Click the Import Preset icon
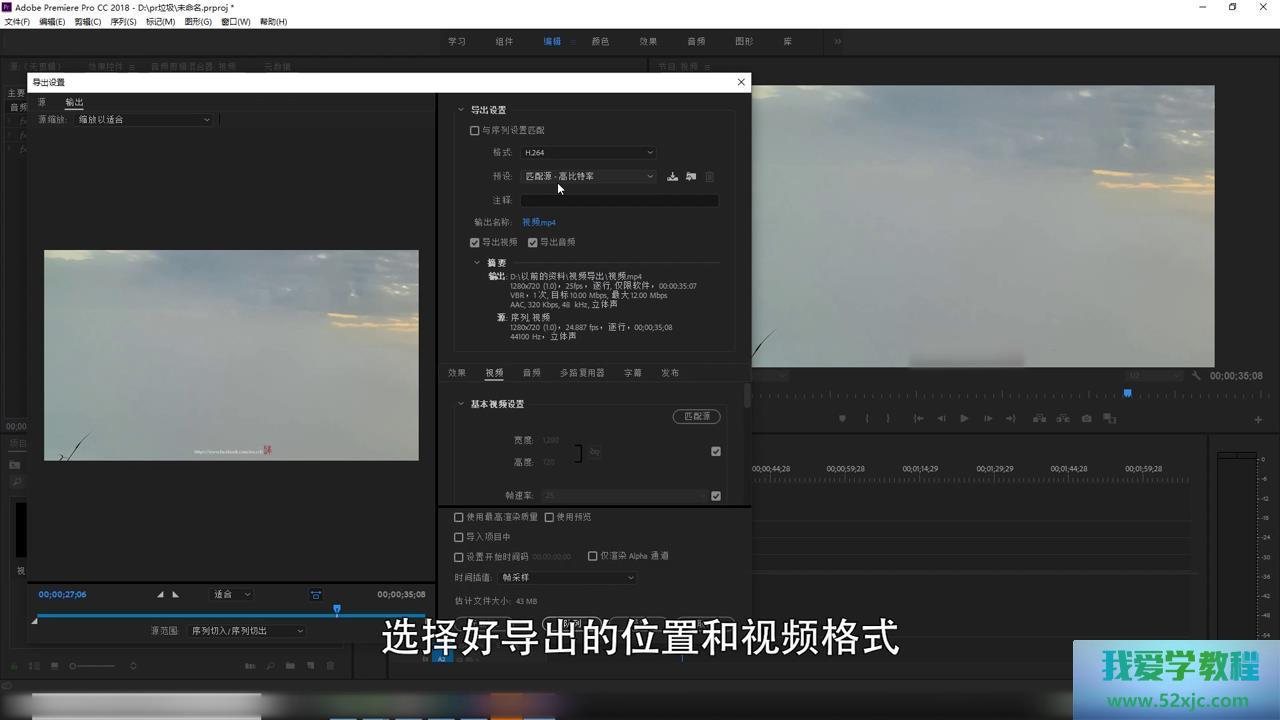The image size is (1280, 720). [x=691, y=177]
